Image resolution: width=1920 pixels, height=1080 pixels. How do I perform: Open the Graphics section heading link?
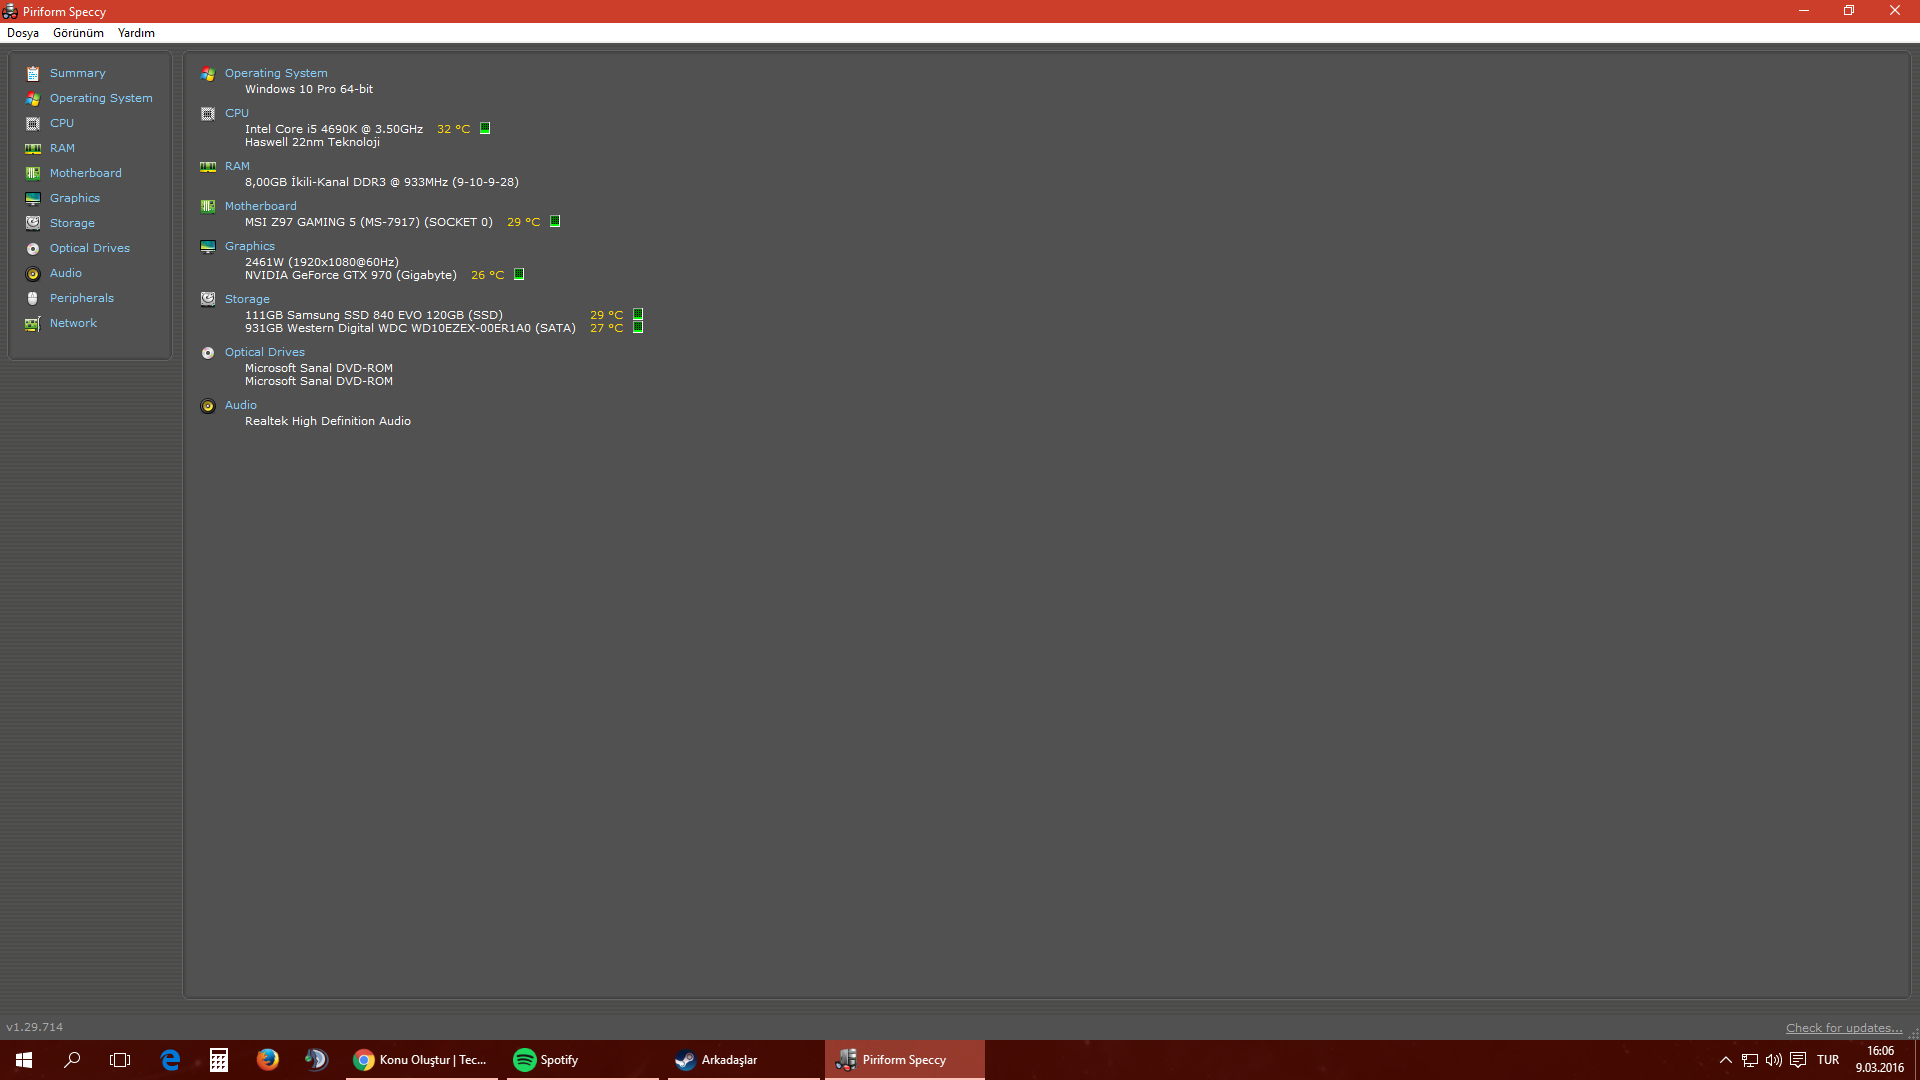click(249, 246)
